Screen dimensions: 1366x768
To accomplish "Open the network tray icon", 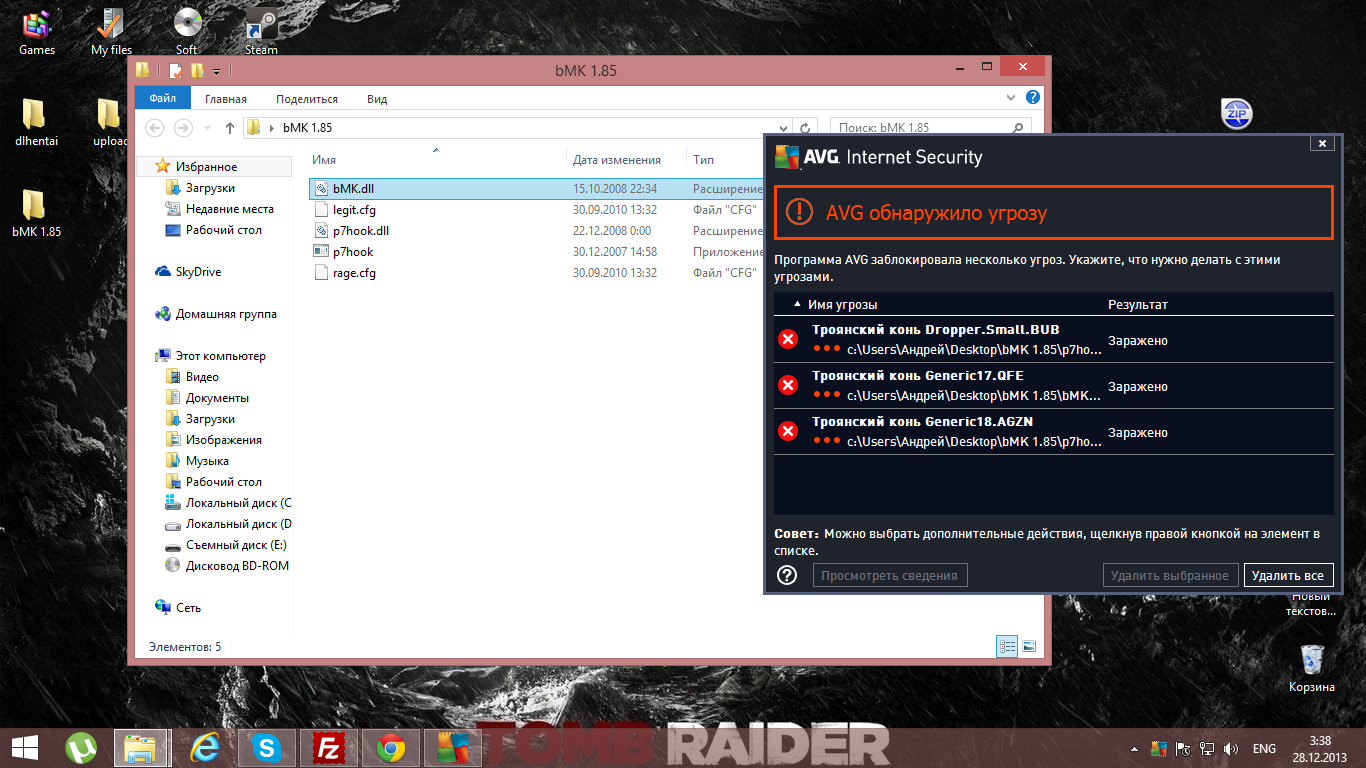I will pyautogui.click(x=1208, y=748).
